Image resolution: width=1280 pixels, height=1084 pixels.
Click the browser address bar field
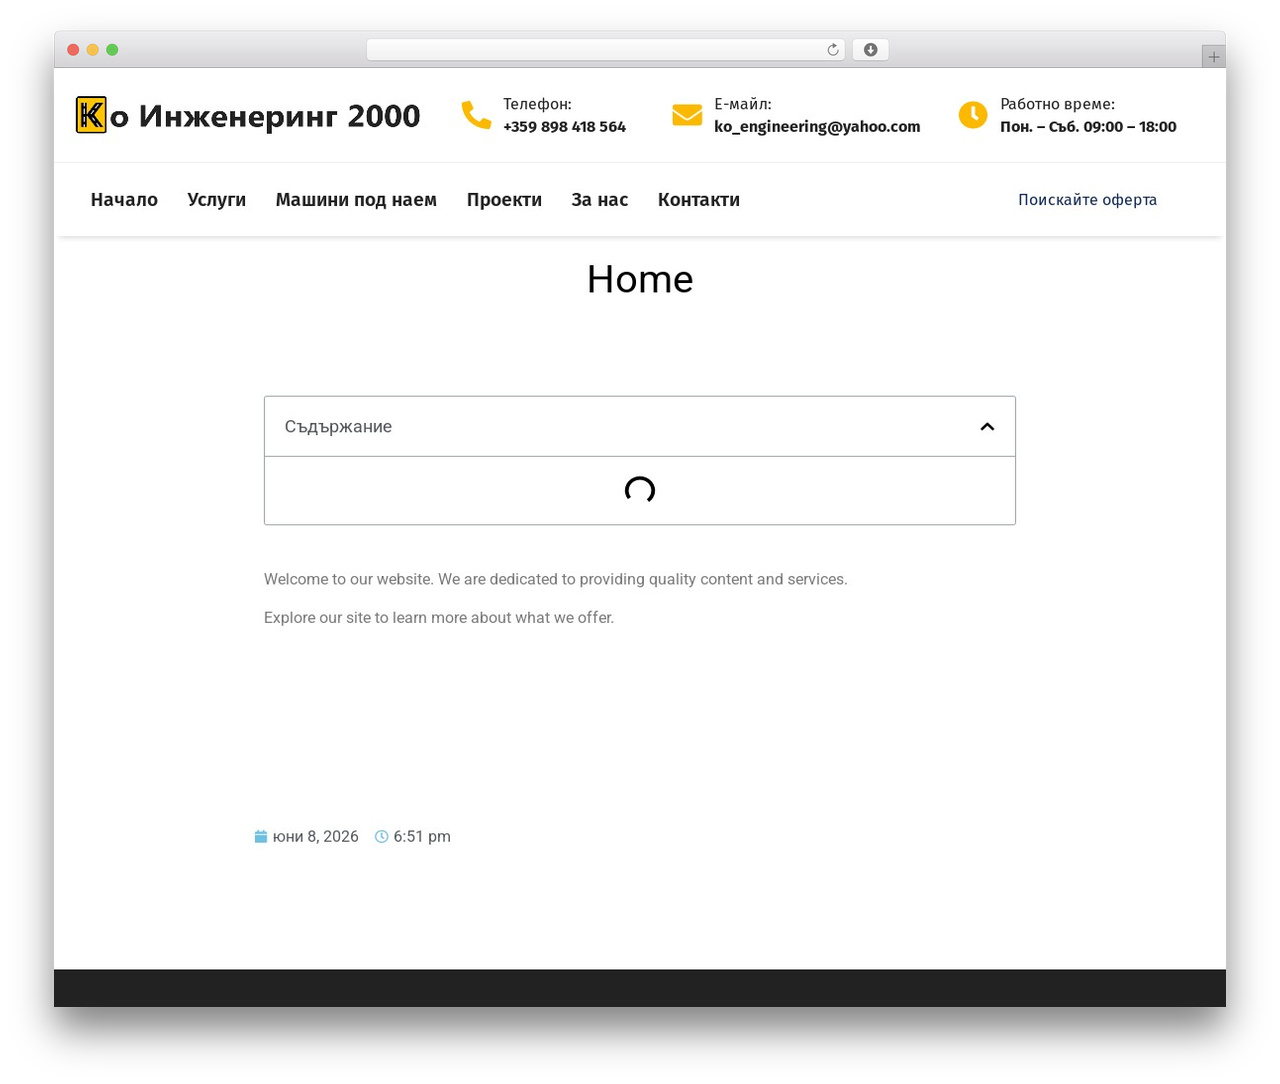click(606, 50)
